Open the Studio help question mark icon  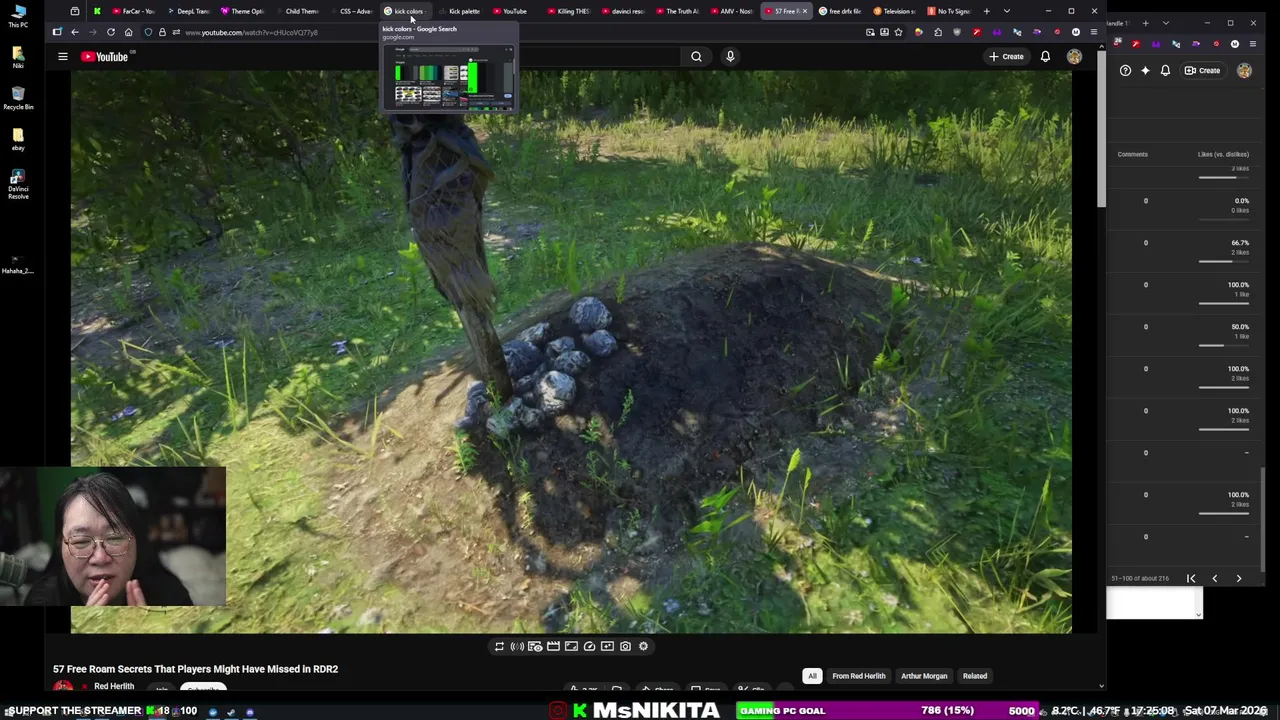click(x=1125, y=71)
